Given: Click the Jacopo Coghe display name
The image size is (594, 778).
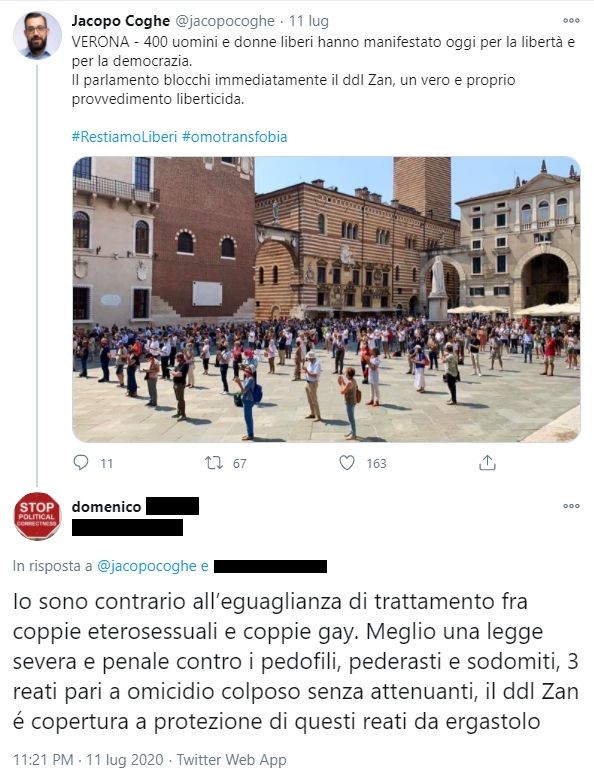Looking at the screenshot, I should [121, 21].
